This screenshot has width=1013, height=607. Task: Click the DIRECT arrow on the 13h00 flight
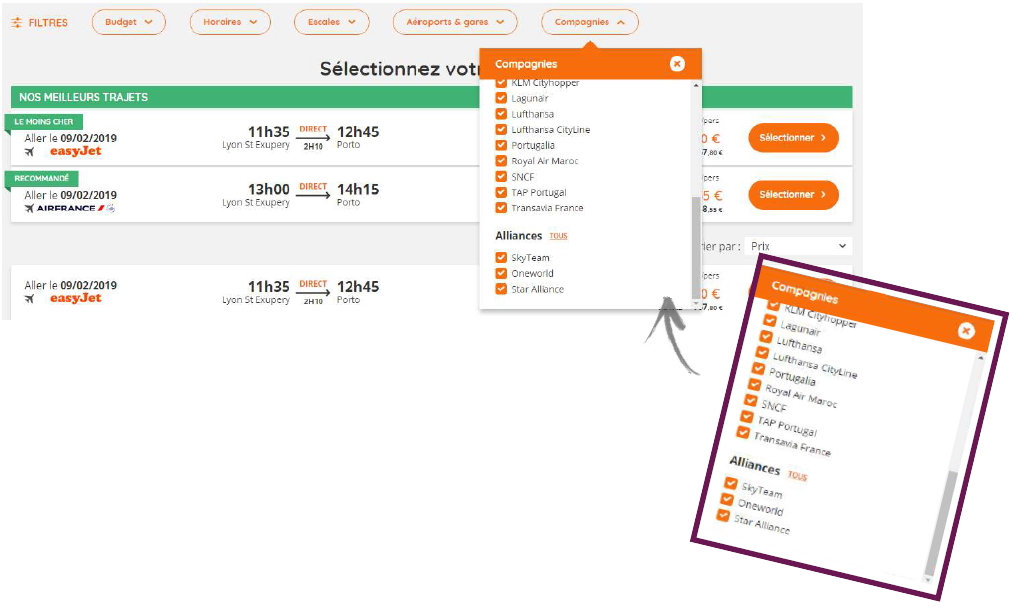313,195
